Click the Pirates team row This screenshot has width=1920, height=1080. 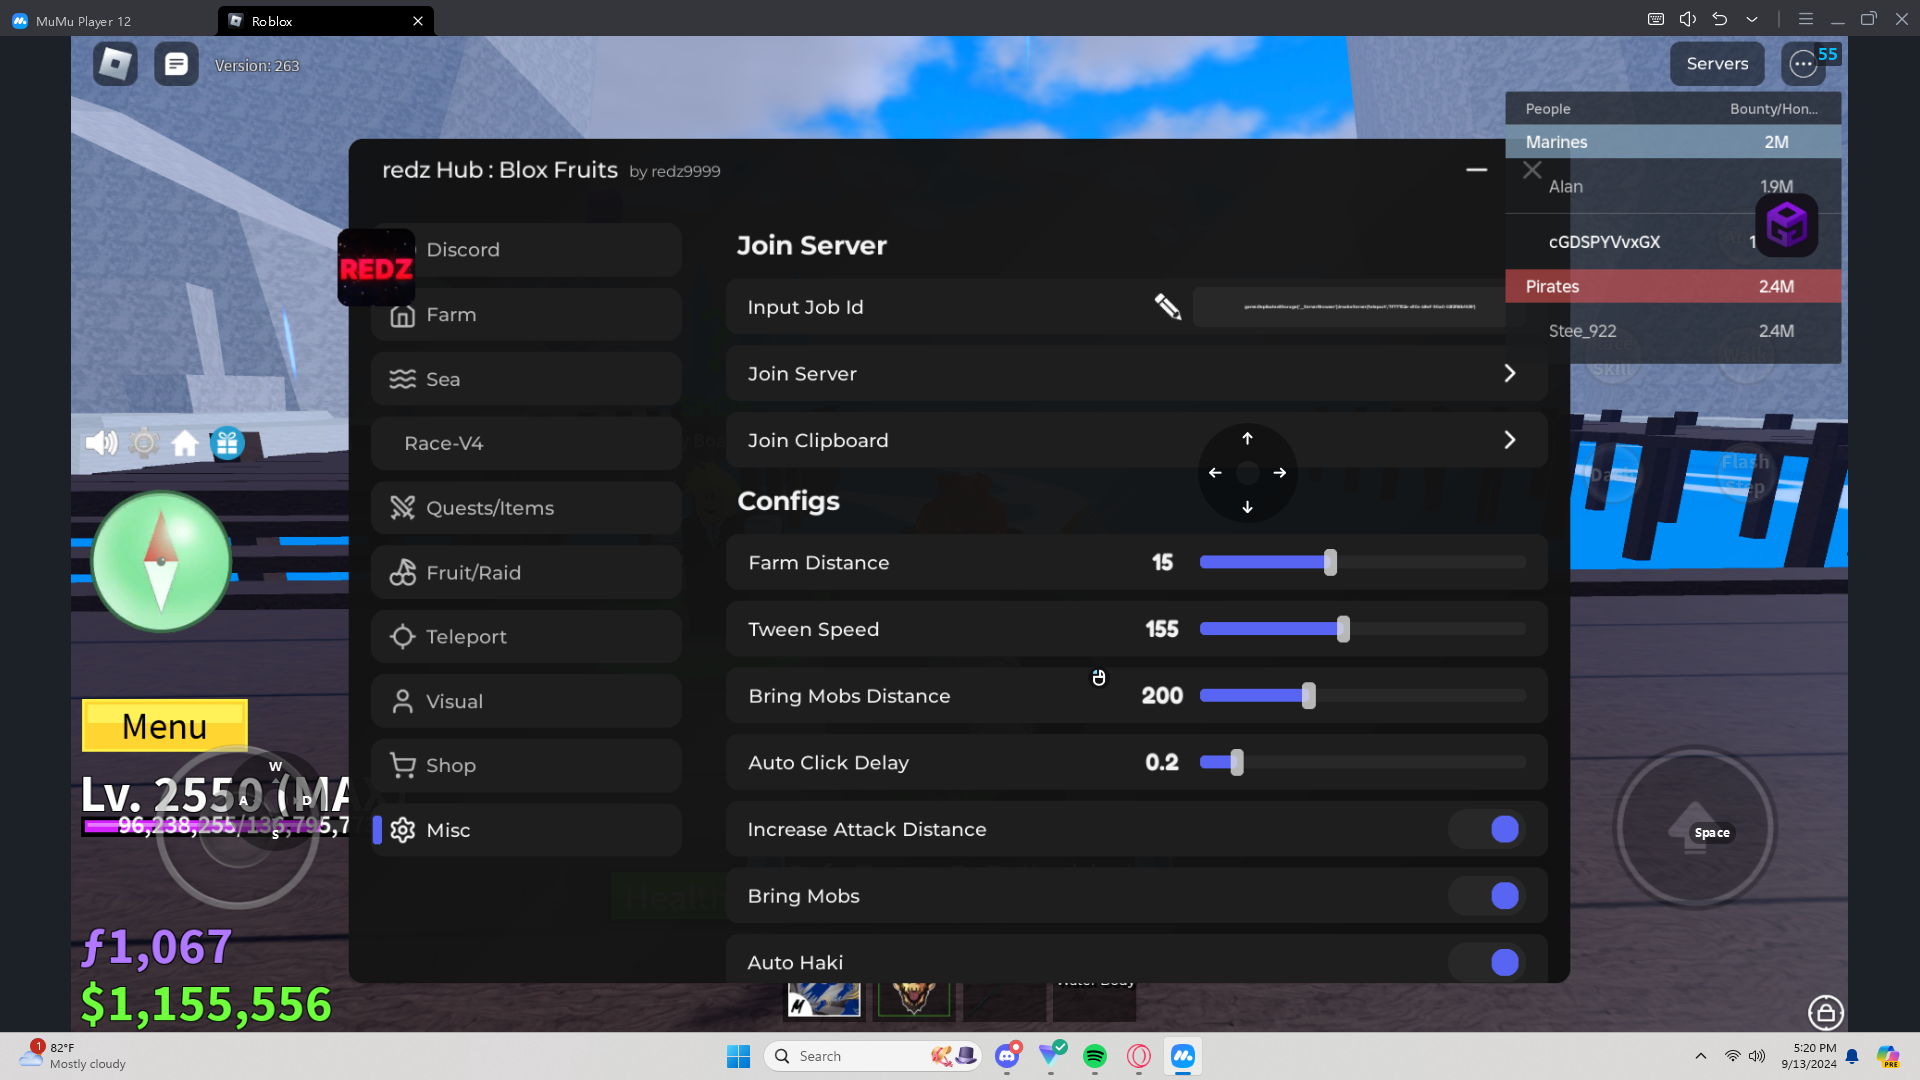(1673, 286)
